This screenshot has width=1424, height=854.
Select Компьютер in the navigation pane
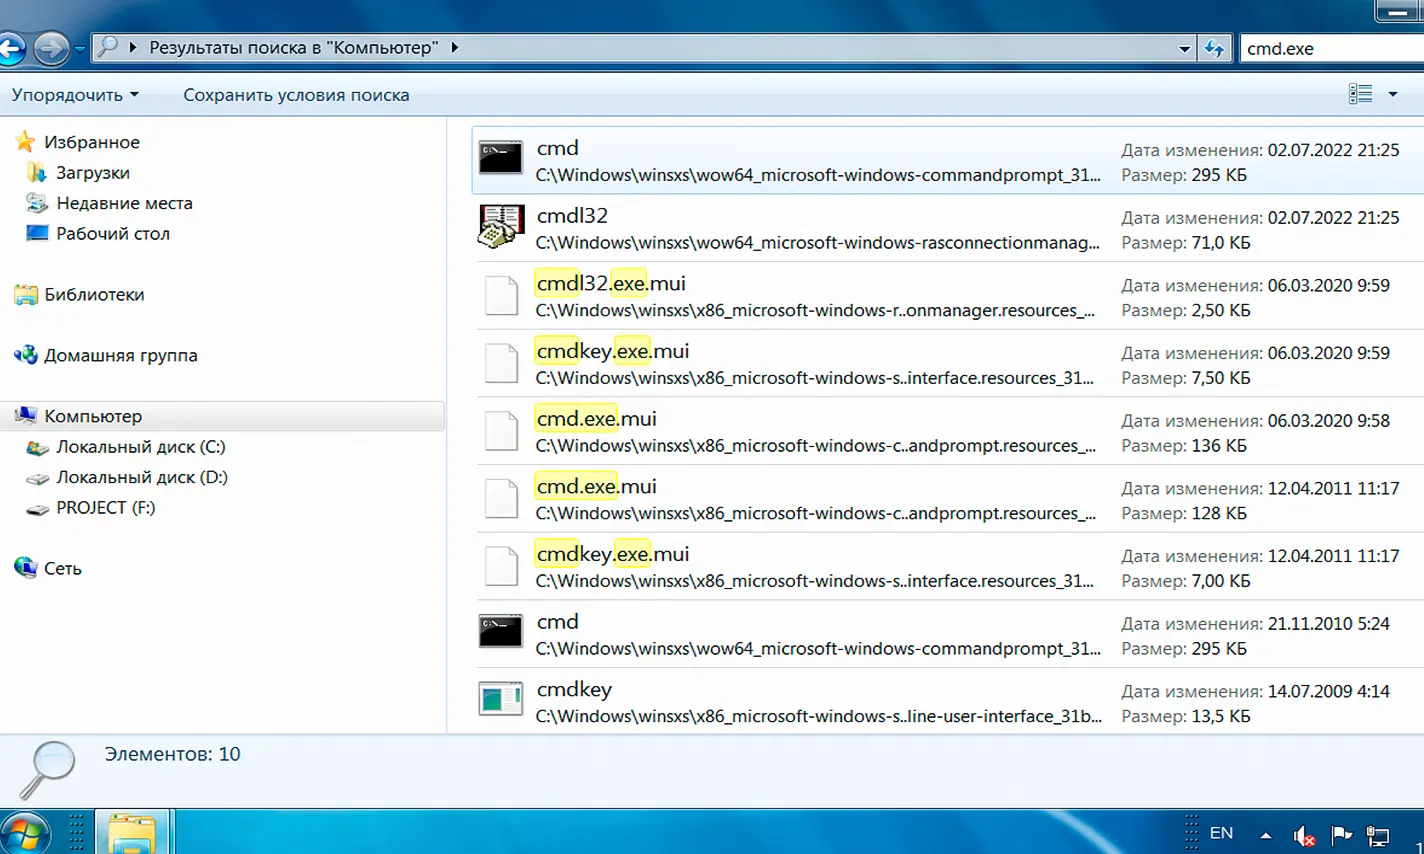point(93,416)
